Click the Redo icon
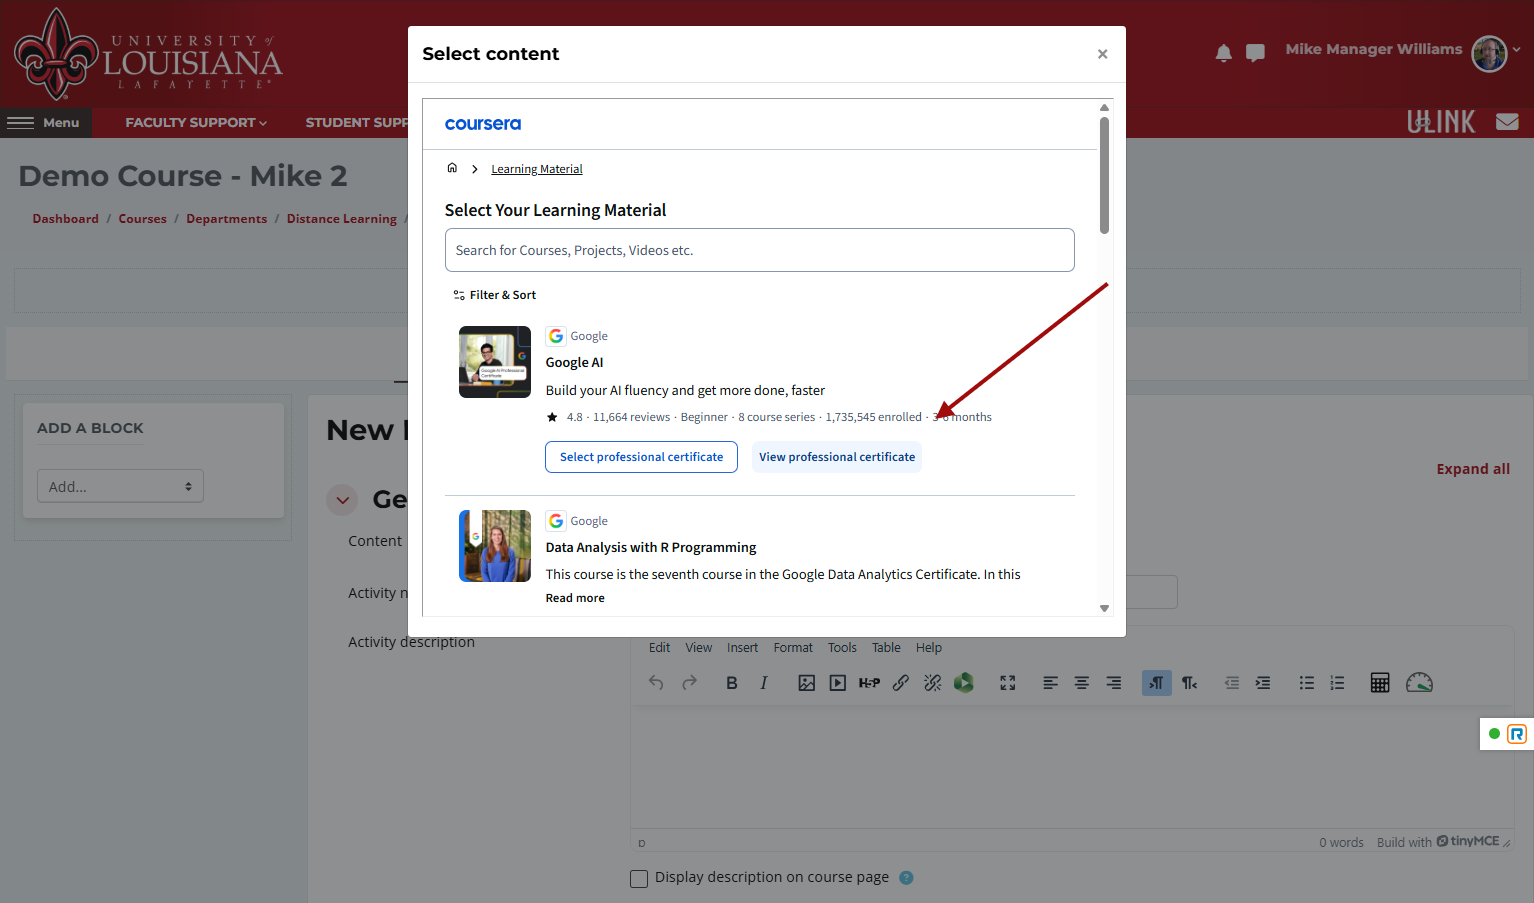Screen dimensions: 1534x903 point(690,683)
